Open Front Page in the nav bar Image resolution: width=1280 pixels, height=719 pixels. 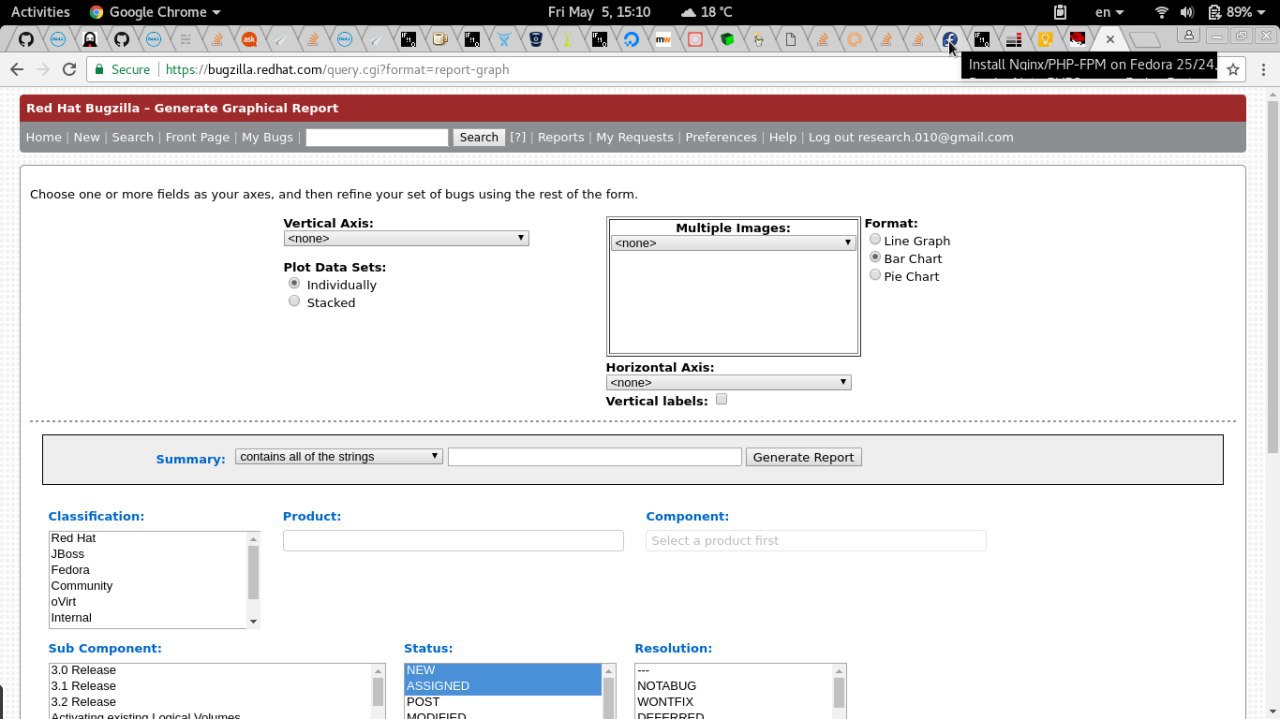(x=198, y=137)
